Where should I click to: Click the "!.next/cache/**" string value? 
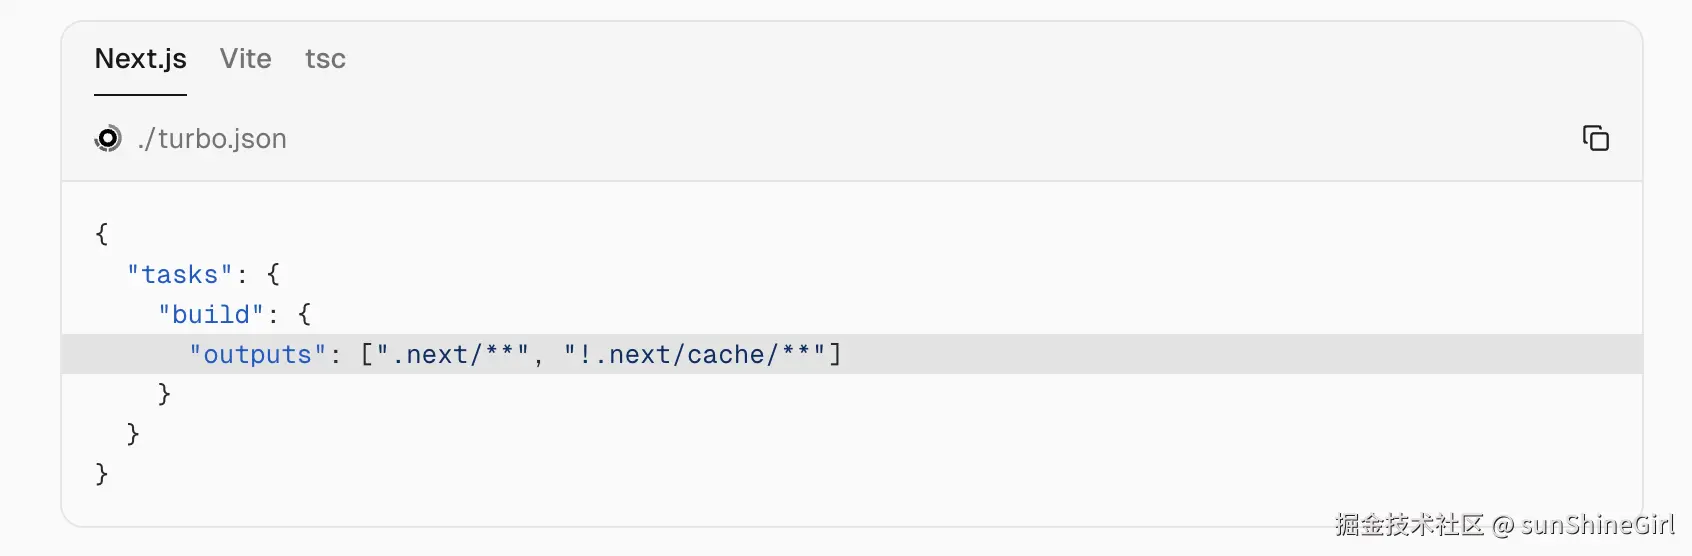[x=694, y=354]
